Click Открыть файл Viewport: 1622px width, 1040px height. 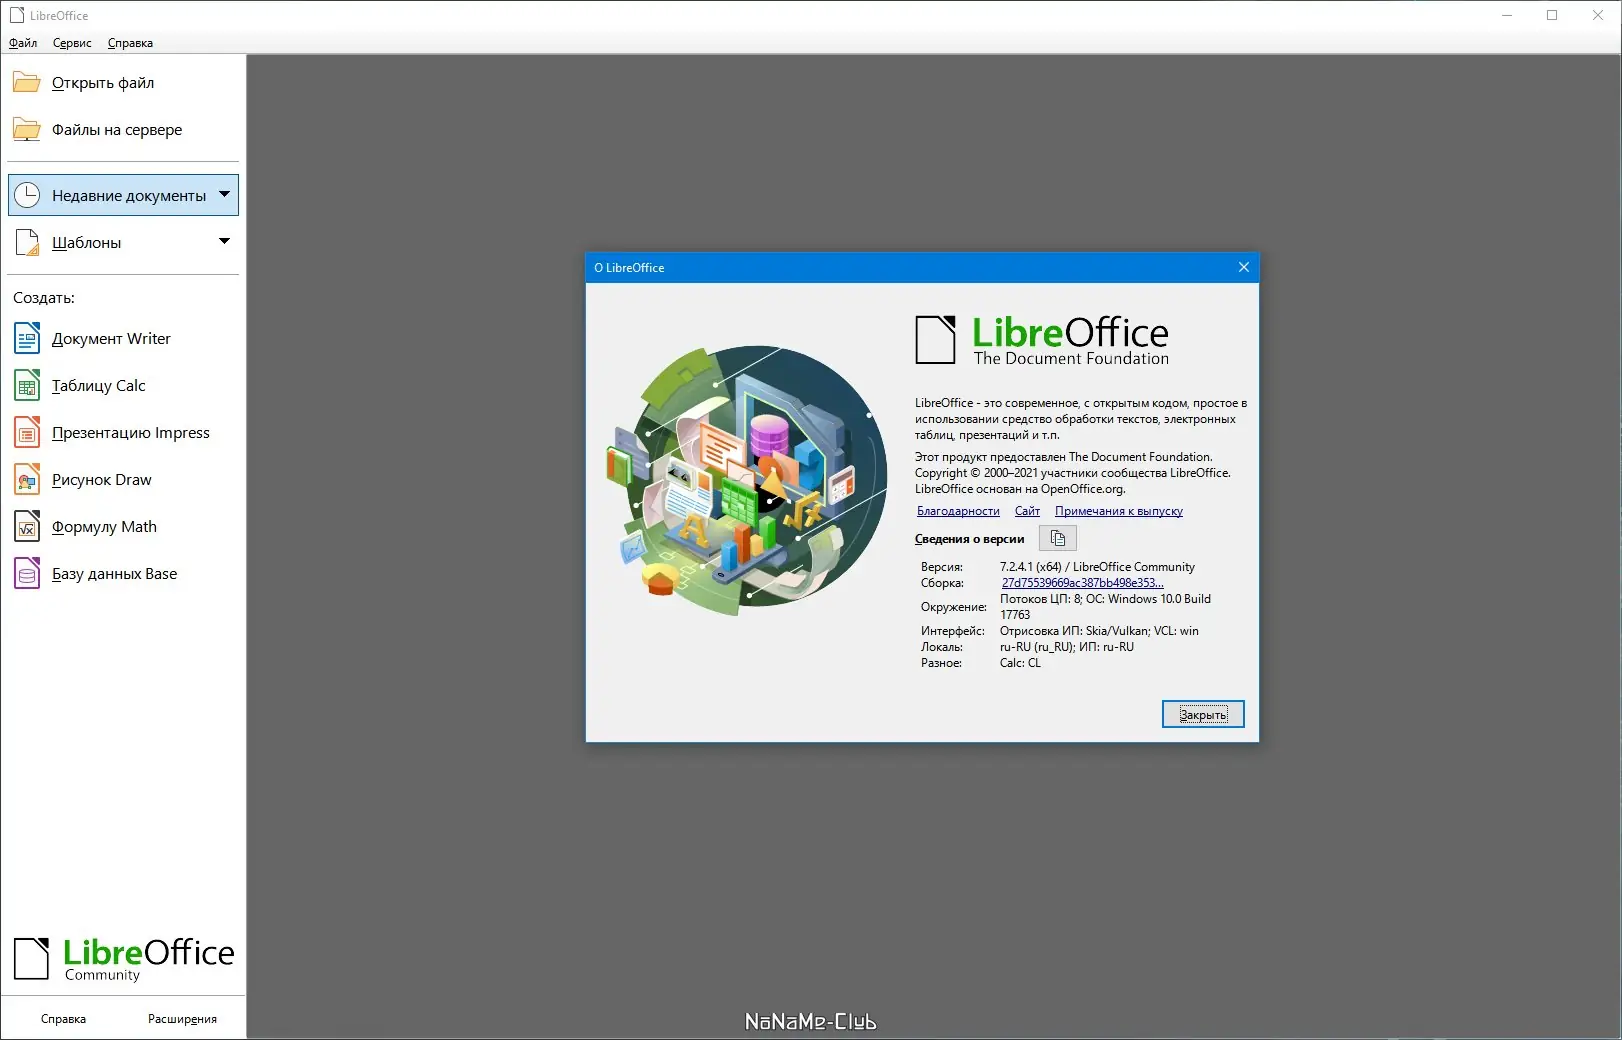coord(103,82)
